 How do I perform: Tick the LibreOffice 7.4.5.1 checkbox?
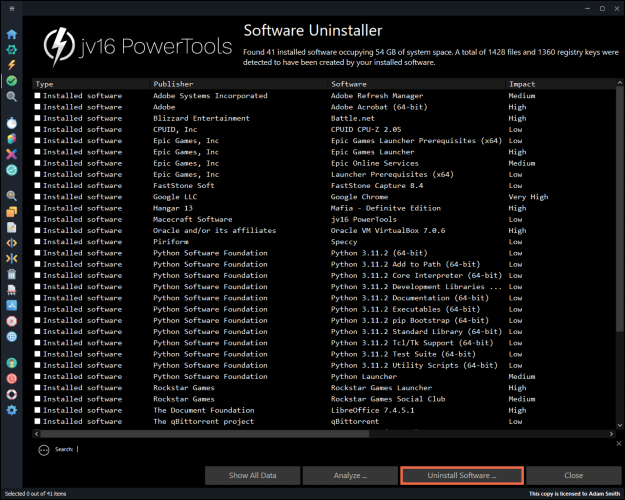click(37, 410)
